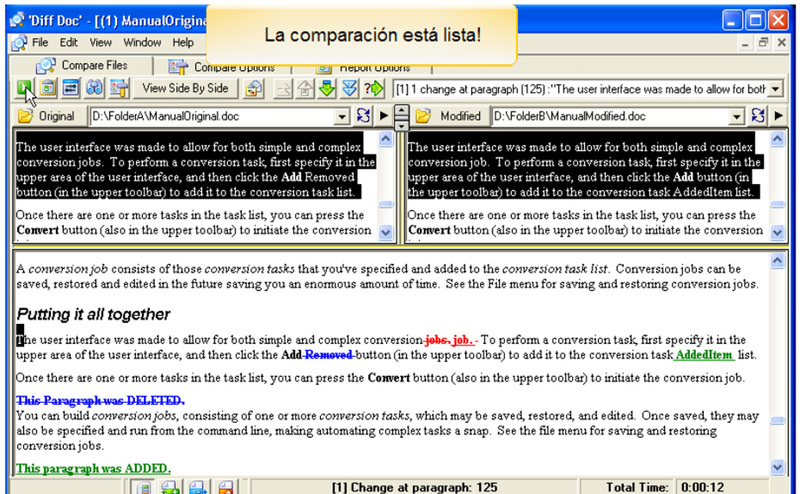Click the folder icon beside Modified label
Image resolution: width=800 pixels, height=494 pixels.
(x=423, y=116)
